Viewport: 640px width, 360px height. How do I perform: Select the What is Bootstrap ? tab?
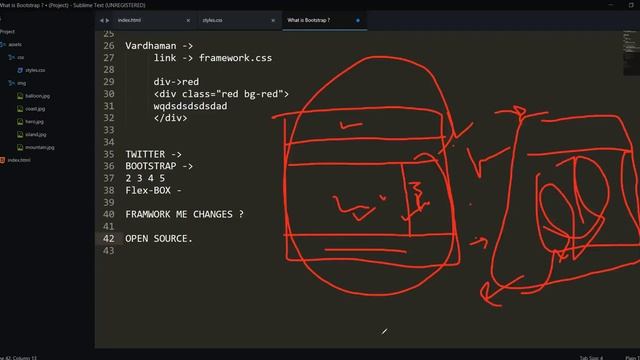pos(309,20)
